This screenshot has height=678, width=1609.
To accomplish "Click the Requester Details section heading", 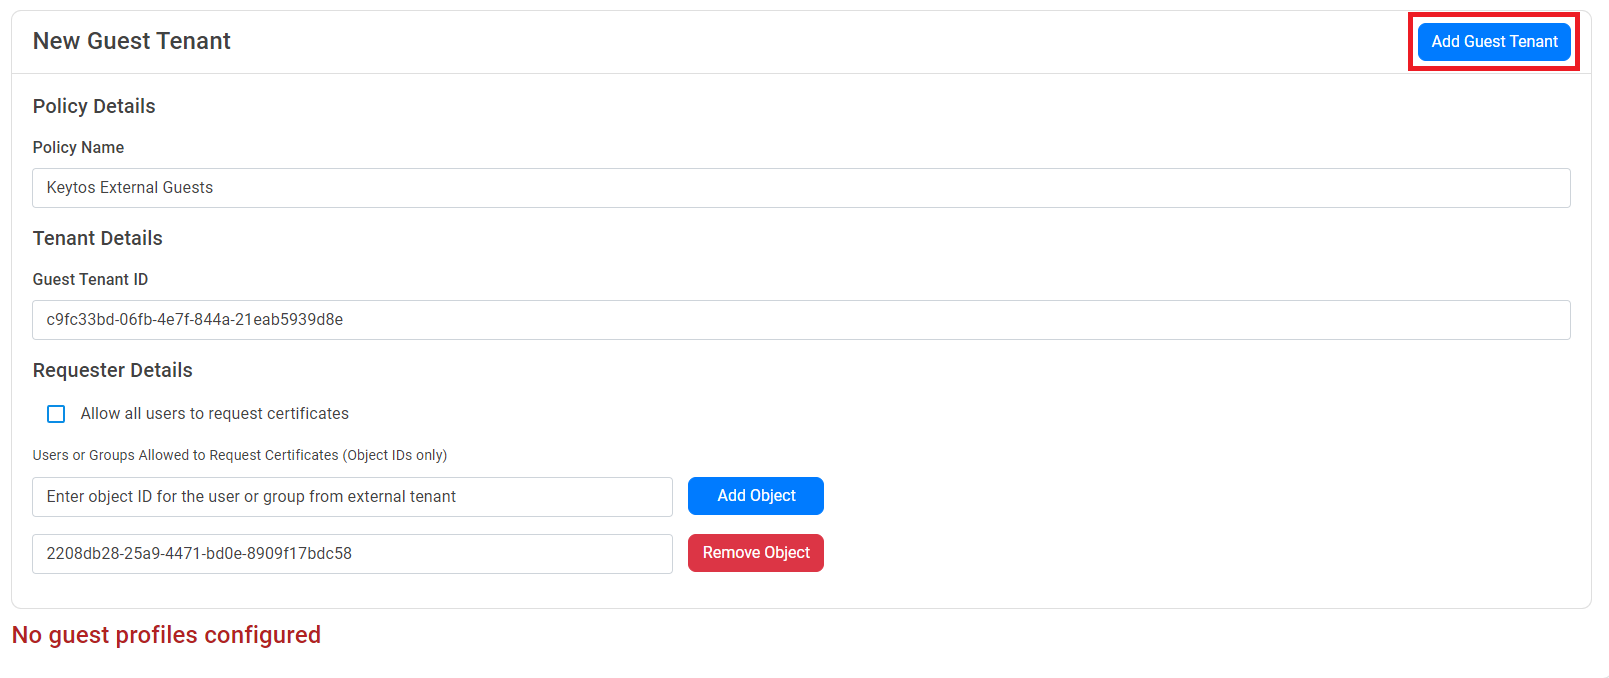I will pos(112,370).
